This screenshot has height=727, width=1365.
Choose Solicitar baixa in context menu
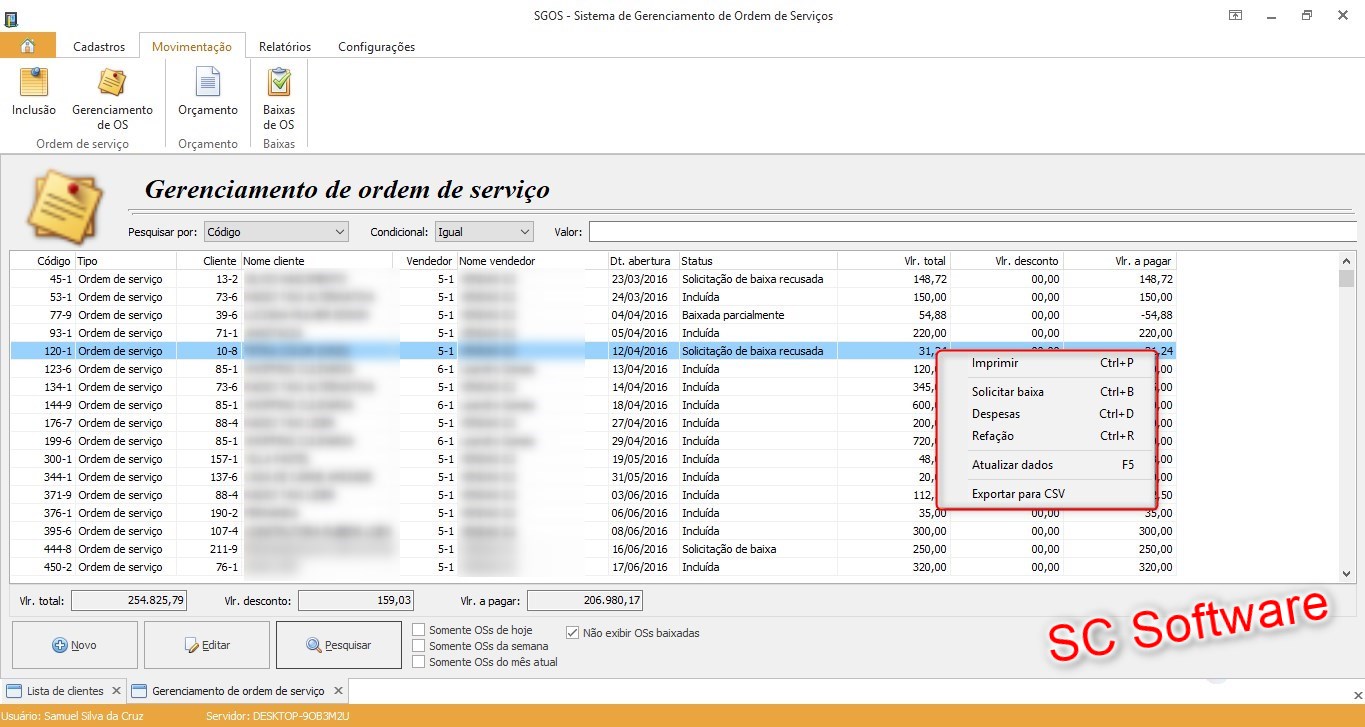tap(1047, 392)
